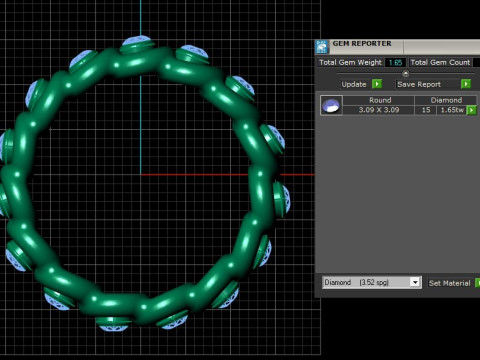Collapse the panel using small up-arrow handle

[406, 74]
